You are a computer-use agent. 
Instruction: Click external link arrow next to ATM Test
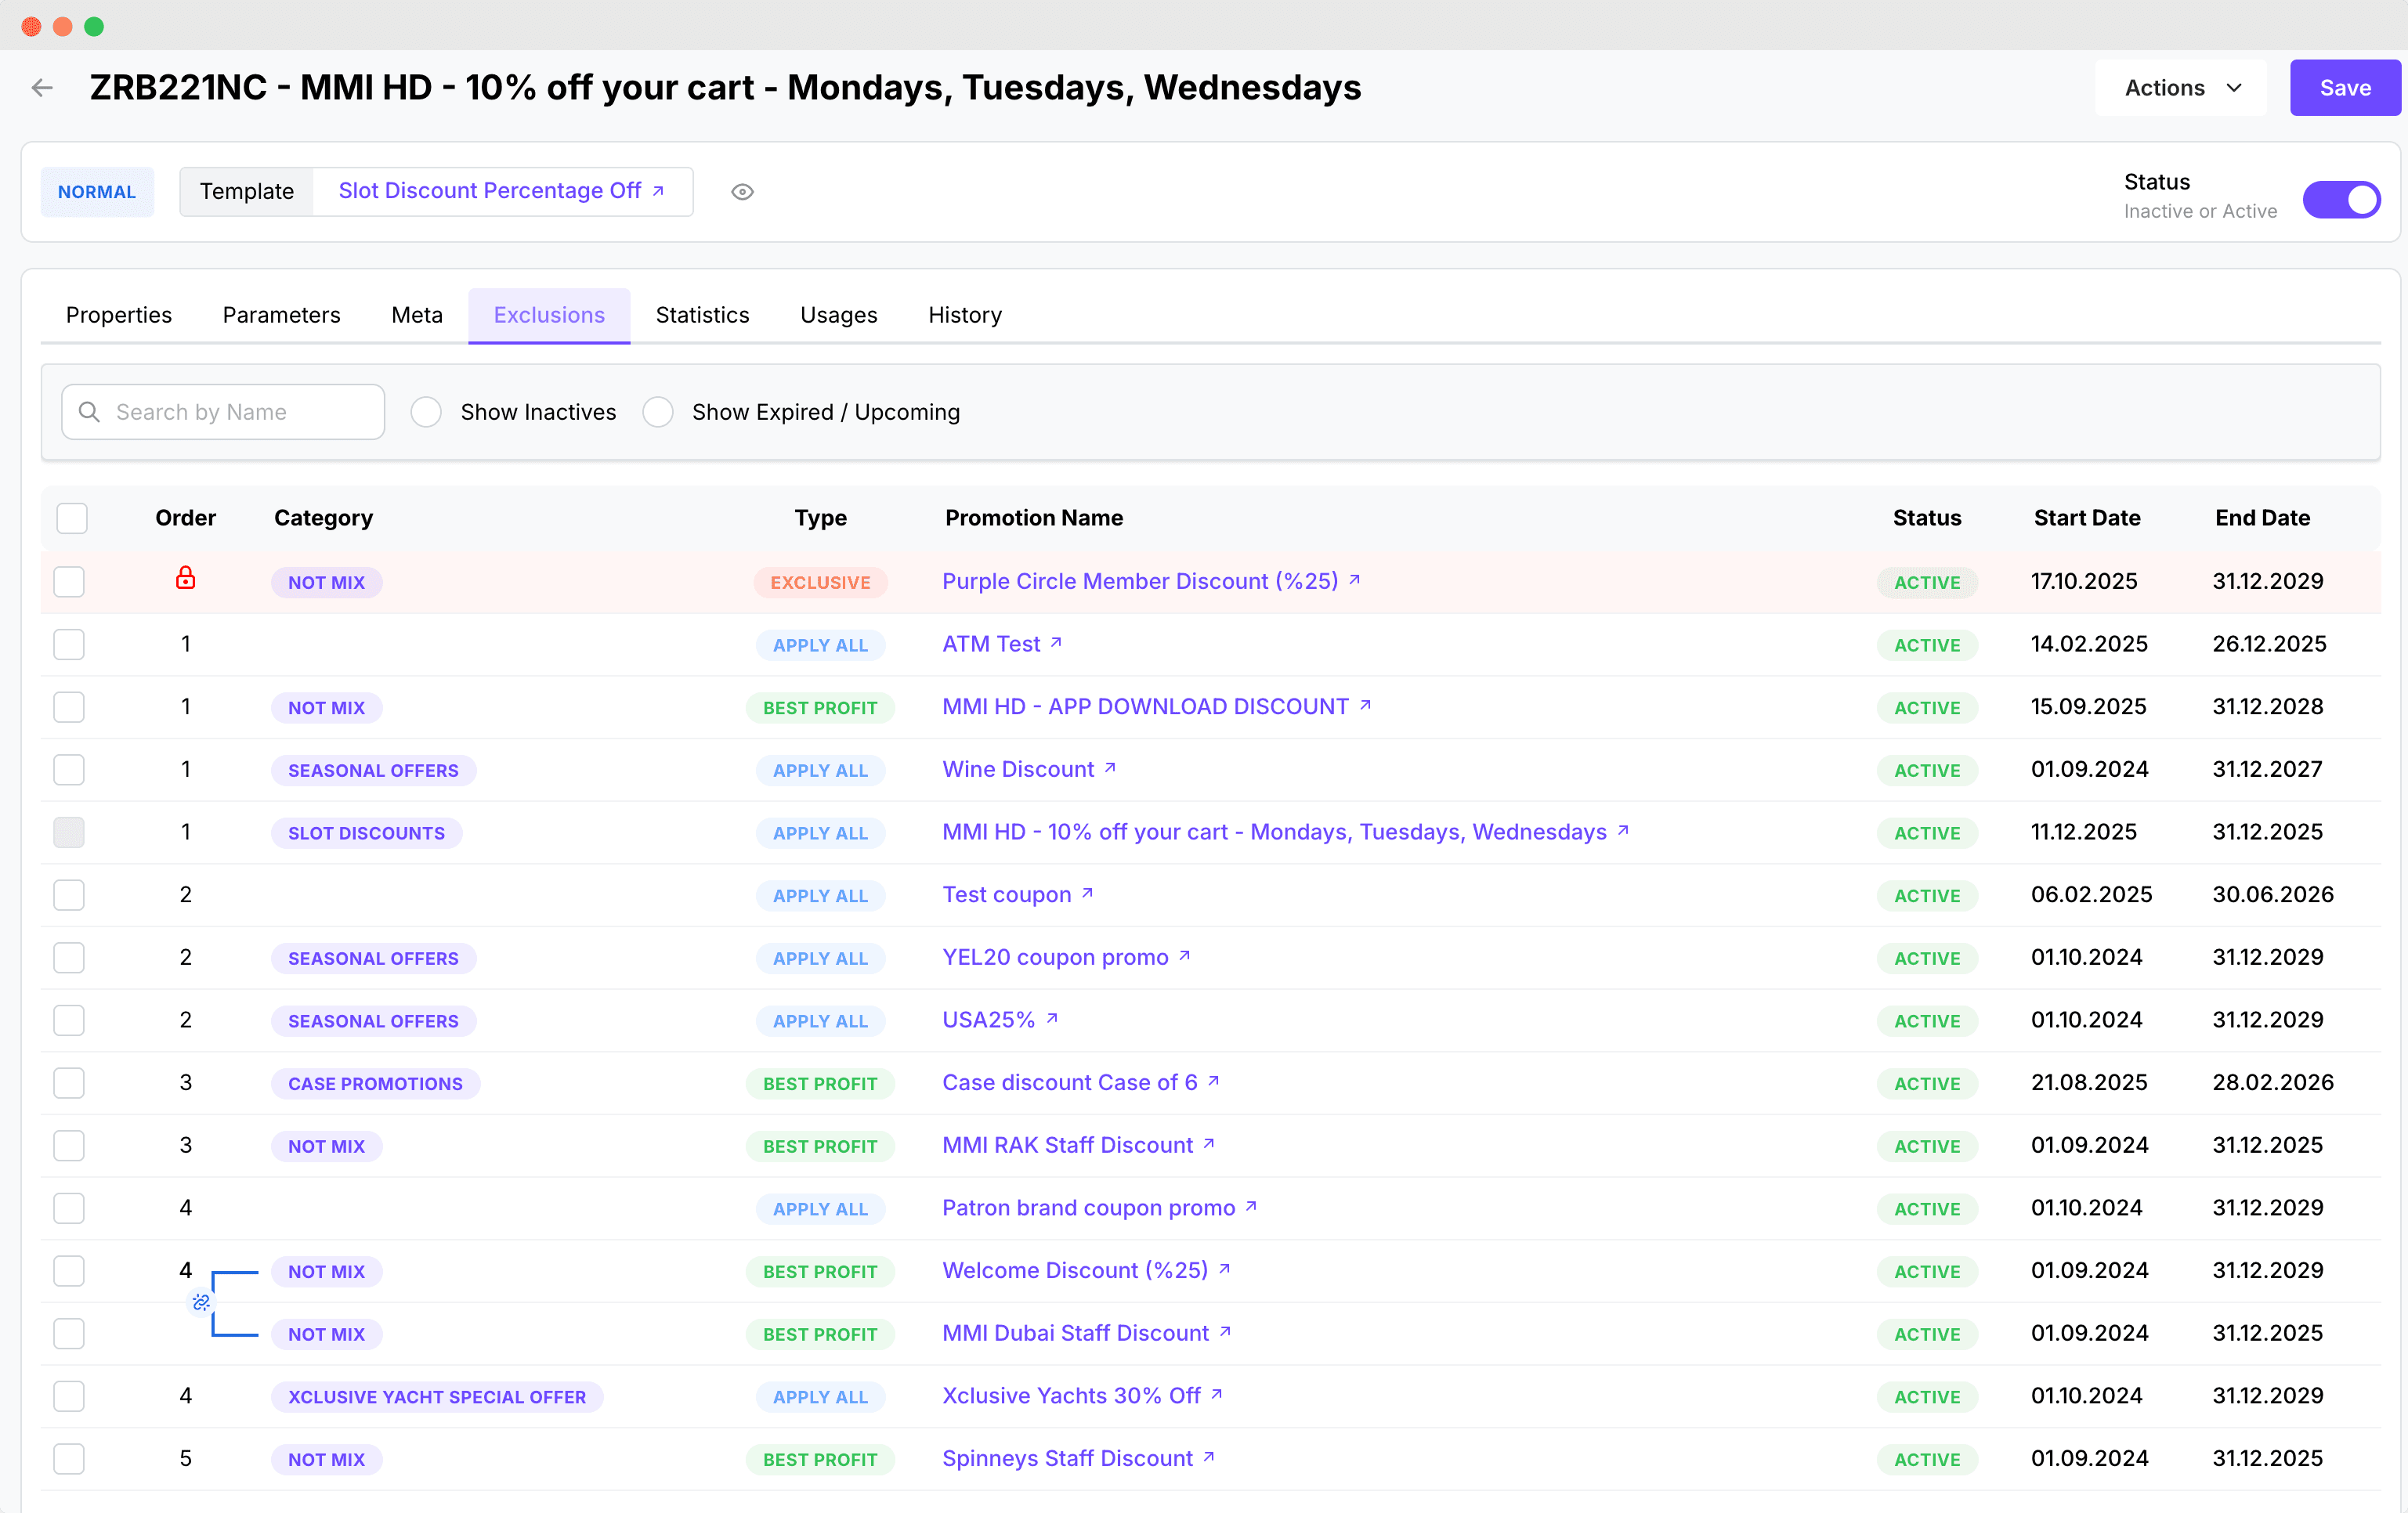[x=1057, y=643]
